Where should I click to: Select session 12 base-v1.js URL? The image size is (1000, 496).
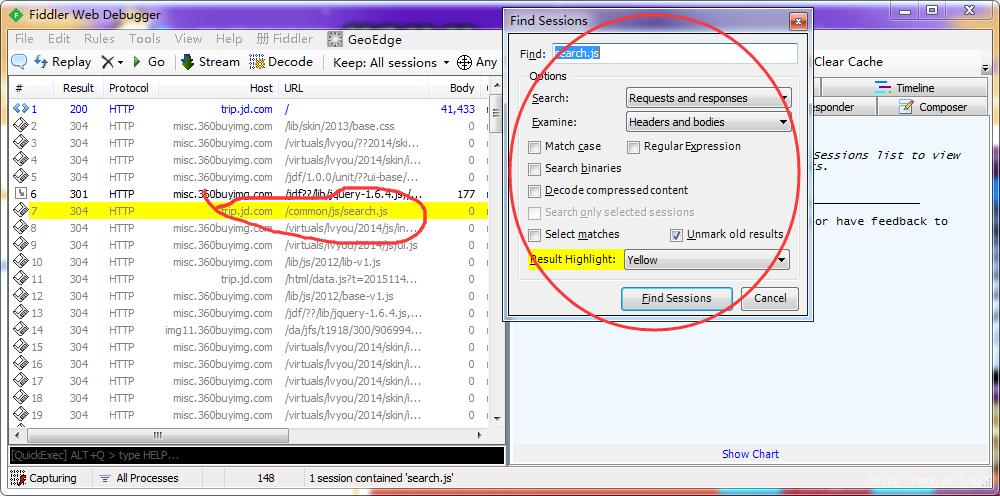(x=339, y=296)
